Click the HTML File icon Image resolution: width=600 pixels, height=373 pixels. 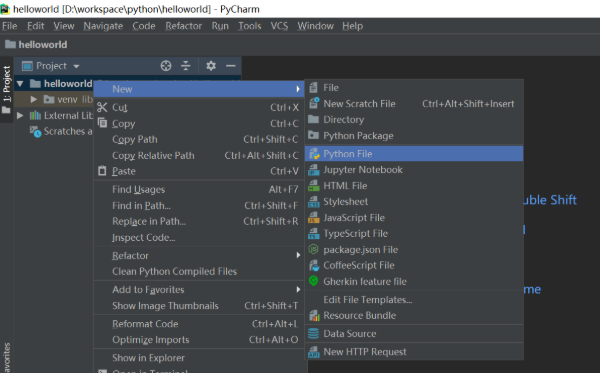pos(314,186)
